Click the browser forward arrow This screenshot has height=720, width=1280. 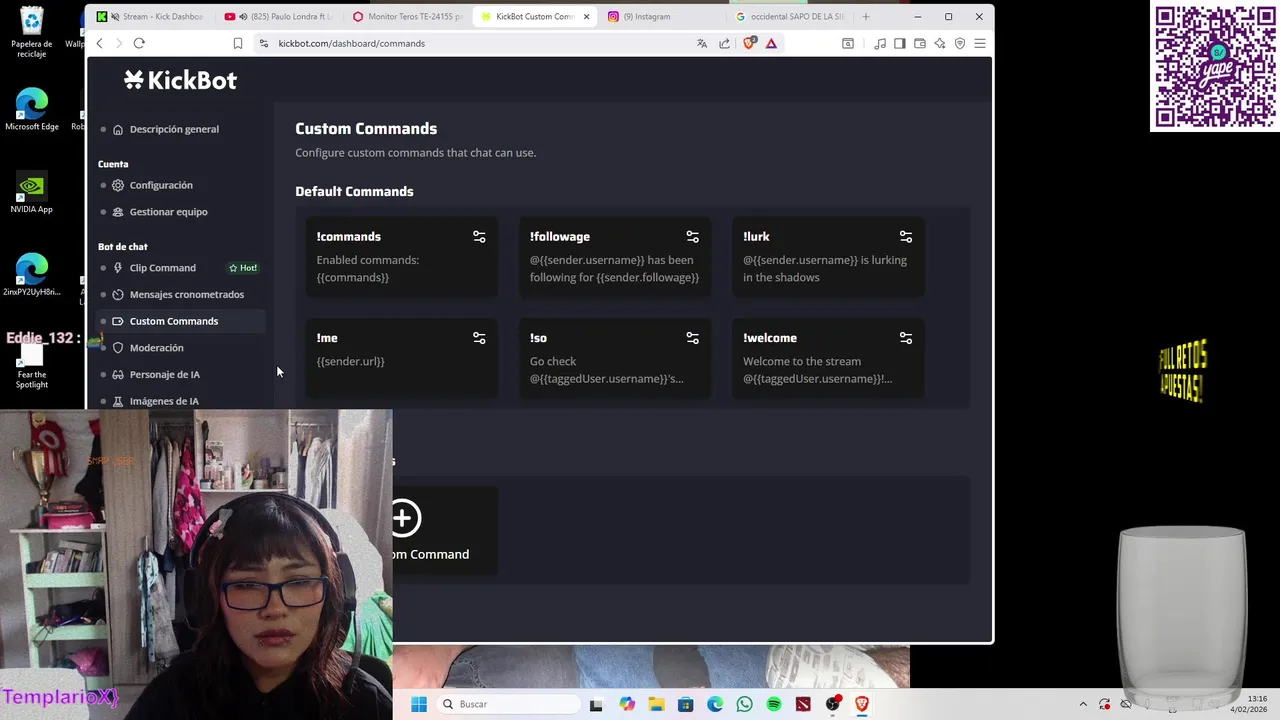119,43
